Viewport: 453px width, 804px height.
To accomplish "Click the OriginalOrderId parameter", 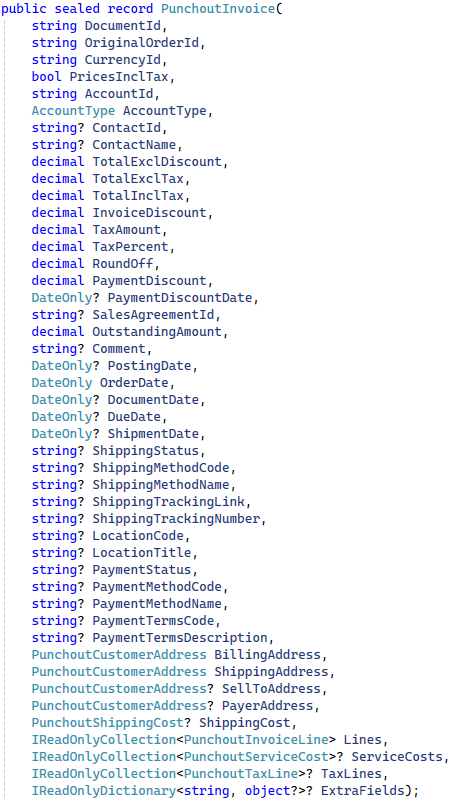I will tap(142, 43).
